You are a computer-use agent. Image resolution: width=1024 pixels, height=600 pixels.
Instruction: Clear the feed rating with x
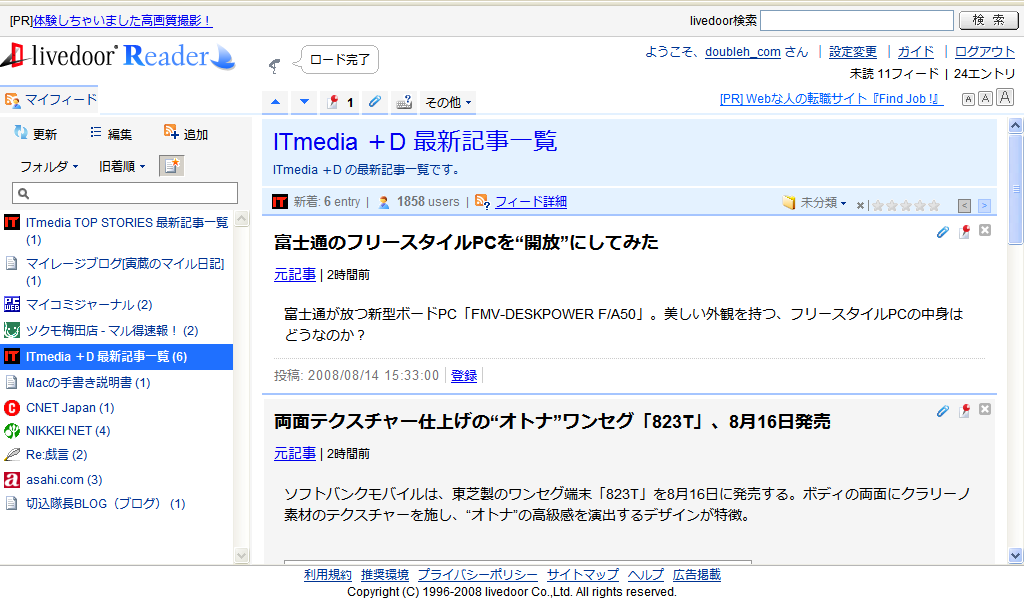click(860, 206)
